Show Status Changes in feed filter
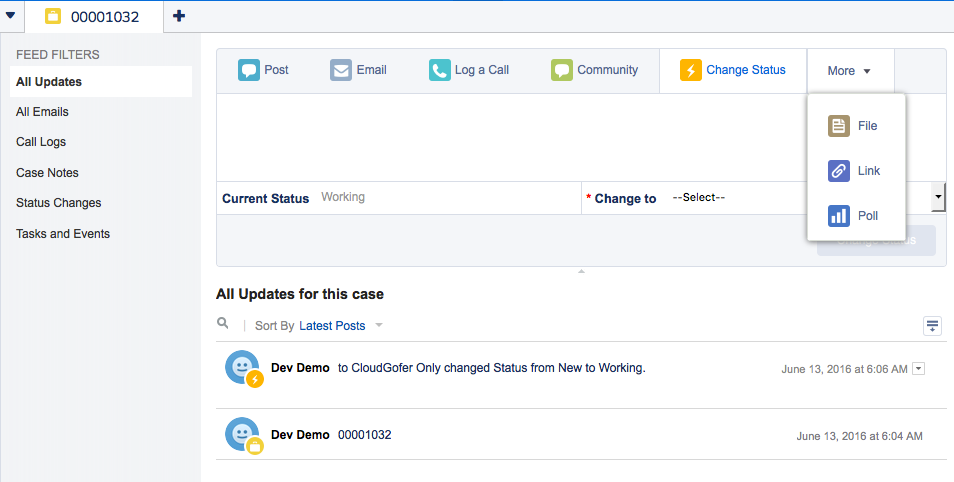Image resolution: width=954 pixels, height=482 pixels. [58, 203]
